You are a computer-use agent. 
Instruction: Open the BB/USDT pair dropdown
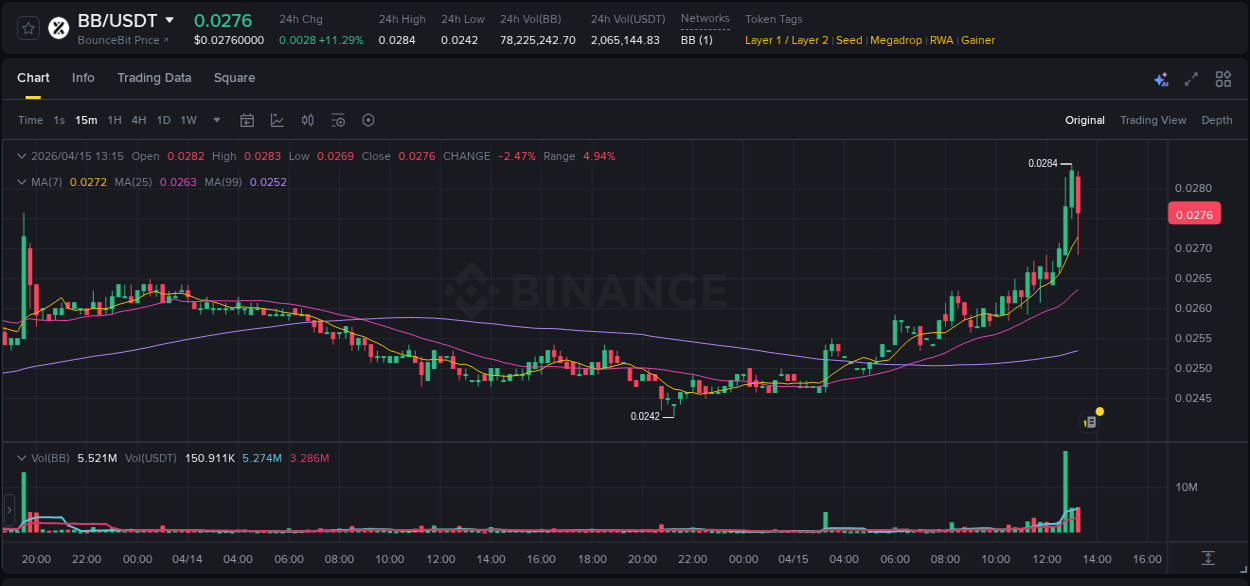(x=170, y=19)
